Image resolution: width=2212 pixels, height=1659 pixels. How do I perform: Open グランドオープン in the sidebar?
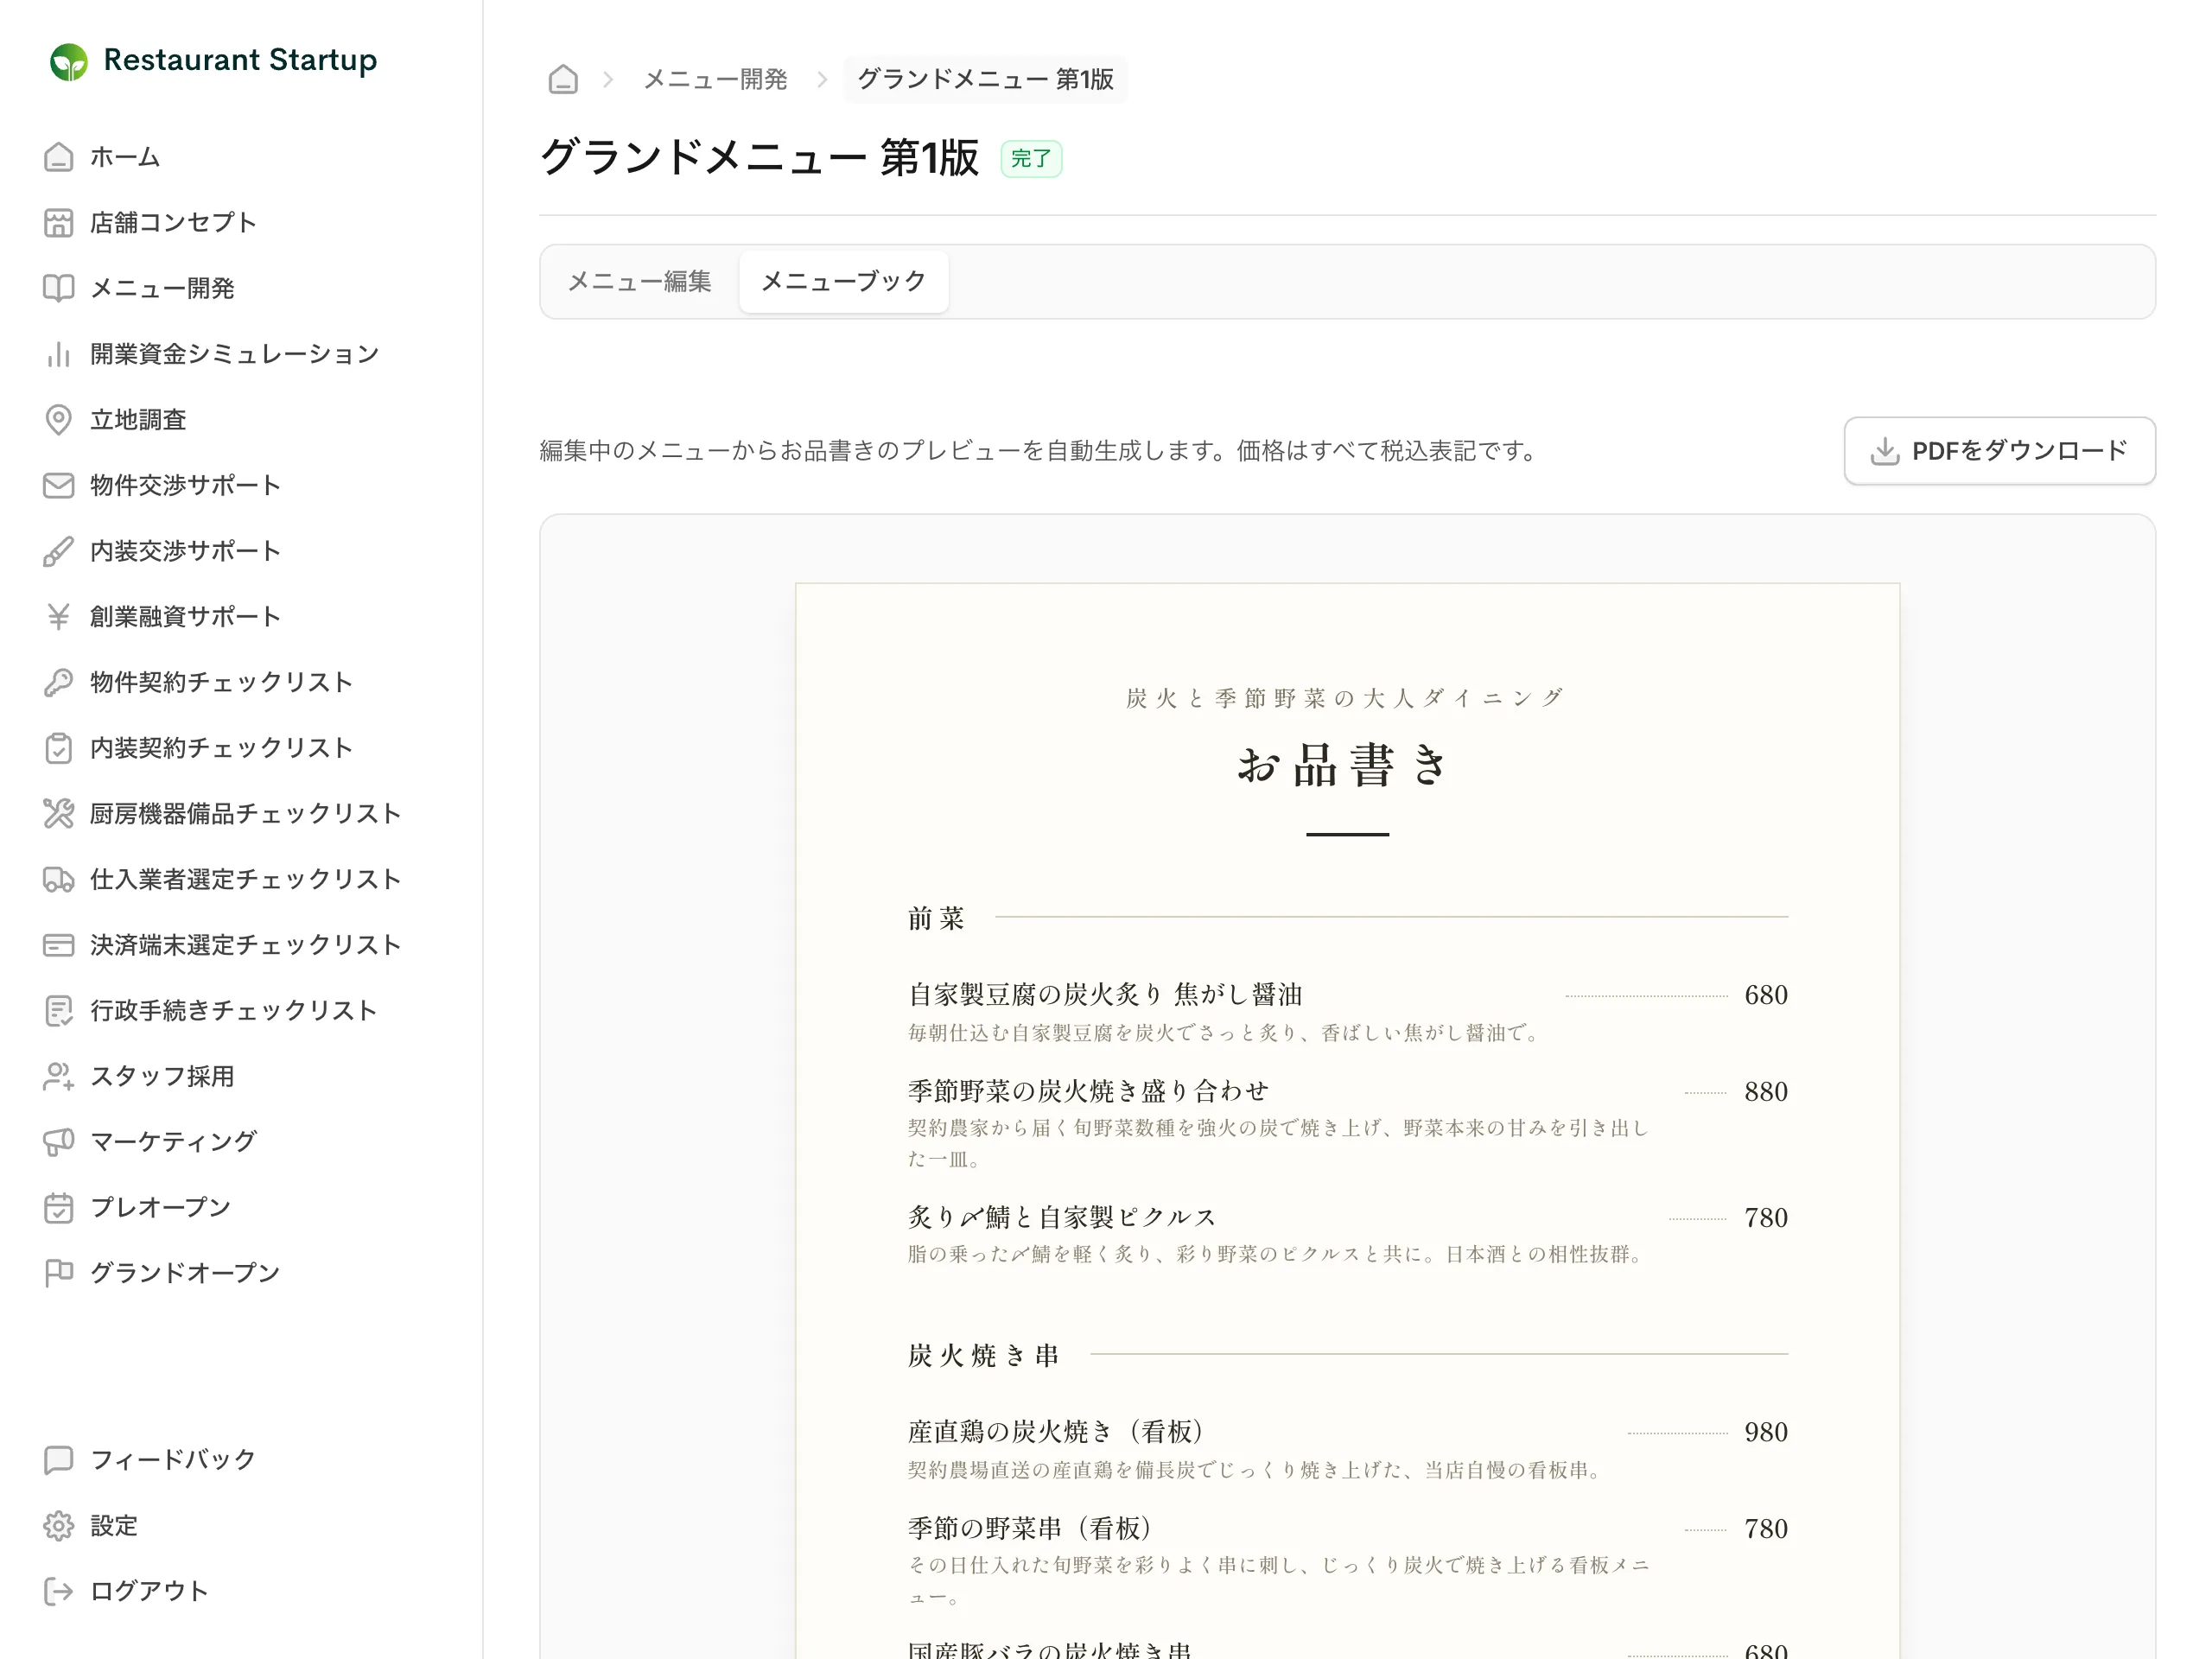click(x=186, y=1273)
